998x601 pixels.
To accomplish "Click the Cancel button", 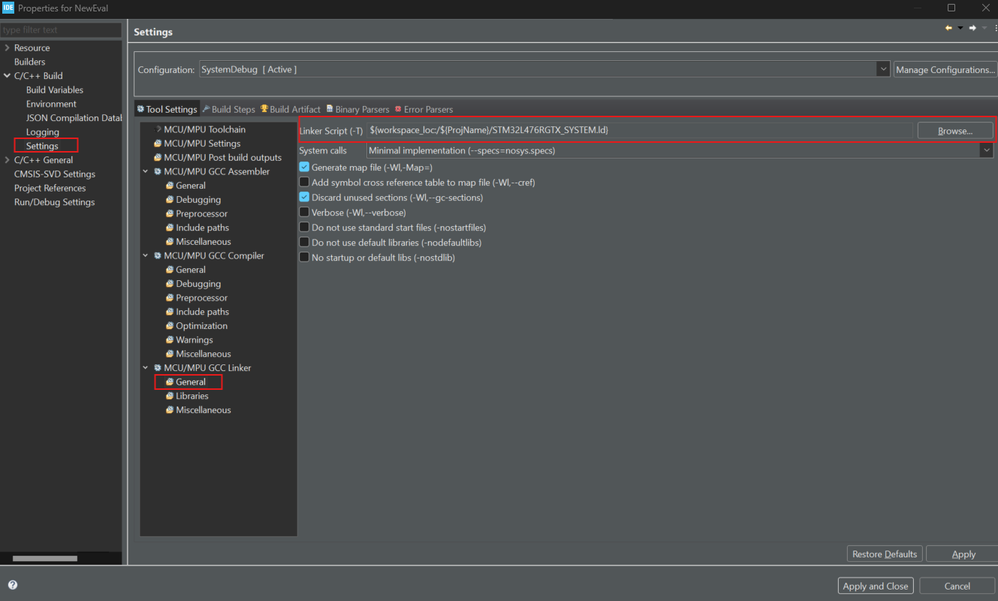I will 957,586.
